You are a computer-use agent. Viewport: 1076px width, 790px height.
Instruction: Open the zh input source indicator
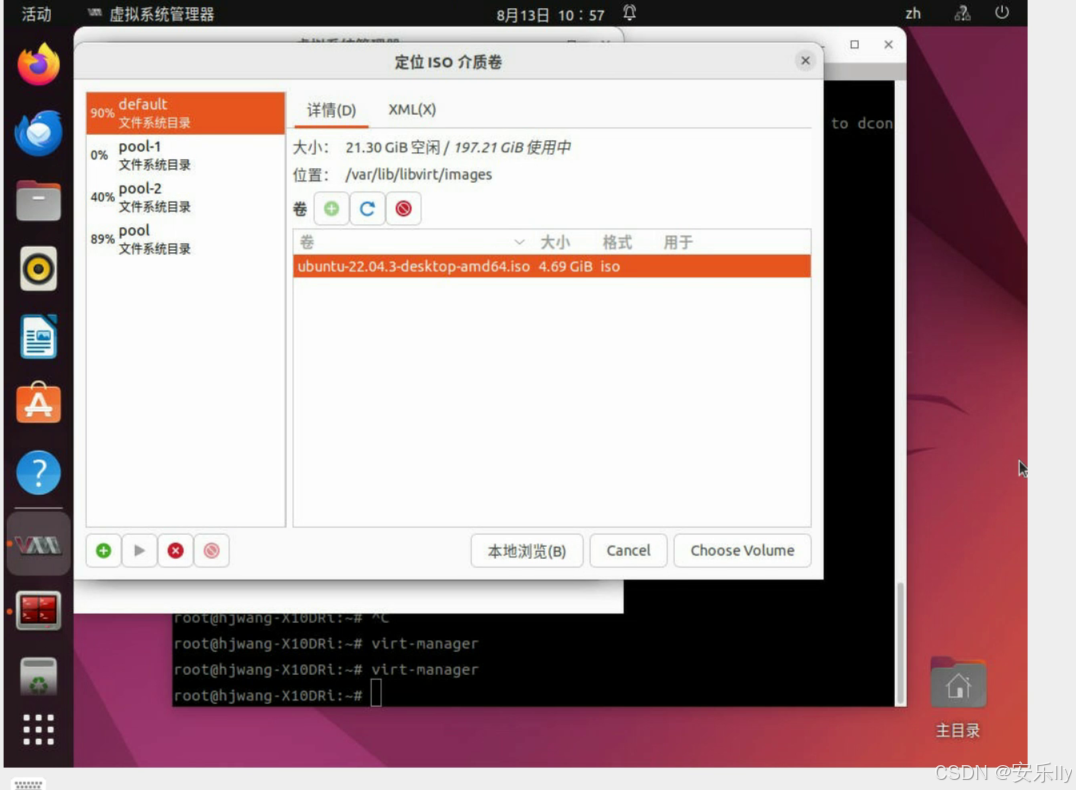point(913,13)
